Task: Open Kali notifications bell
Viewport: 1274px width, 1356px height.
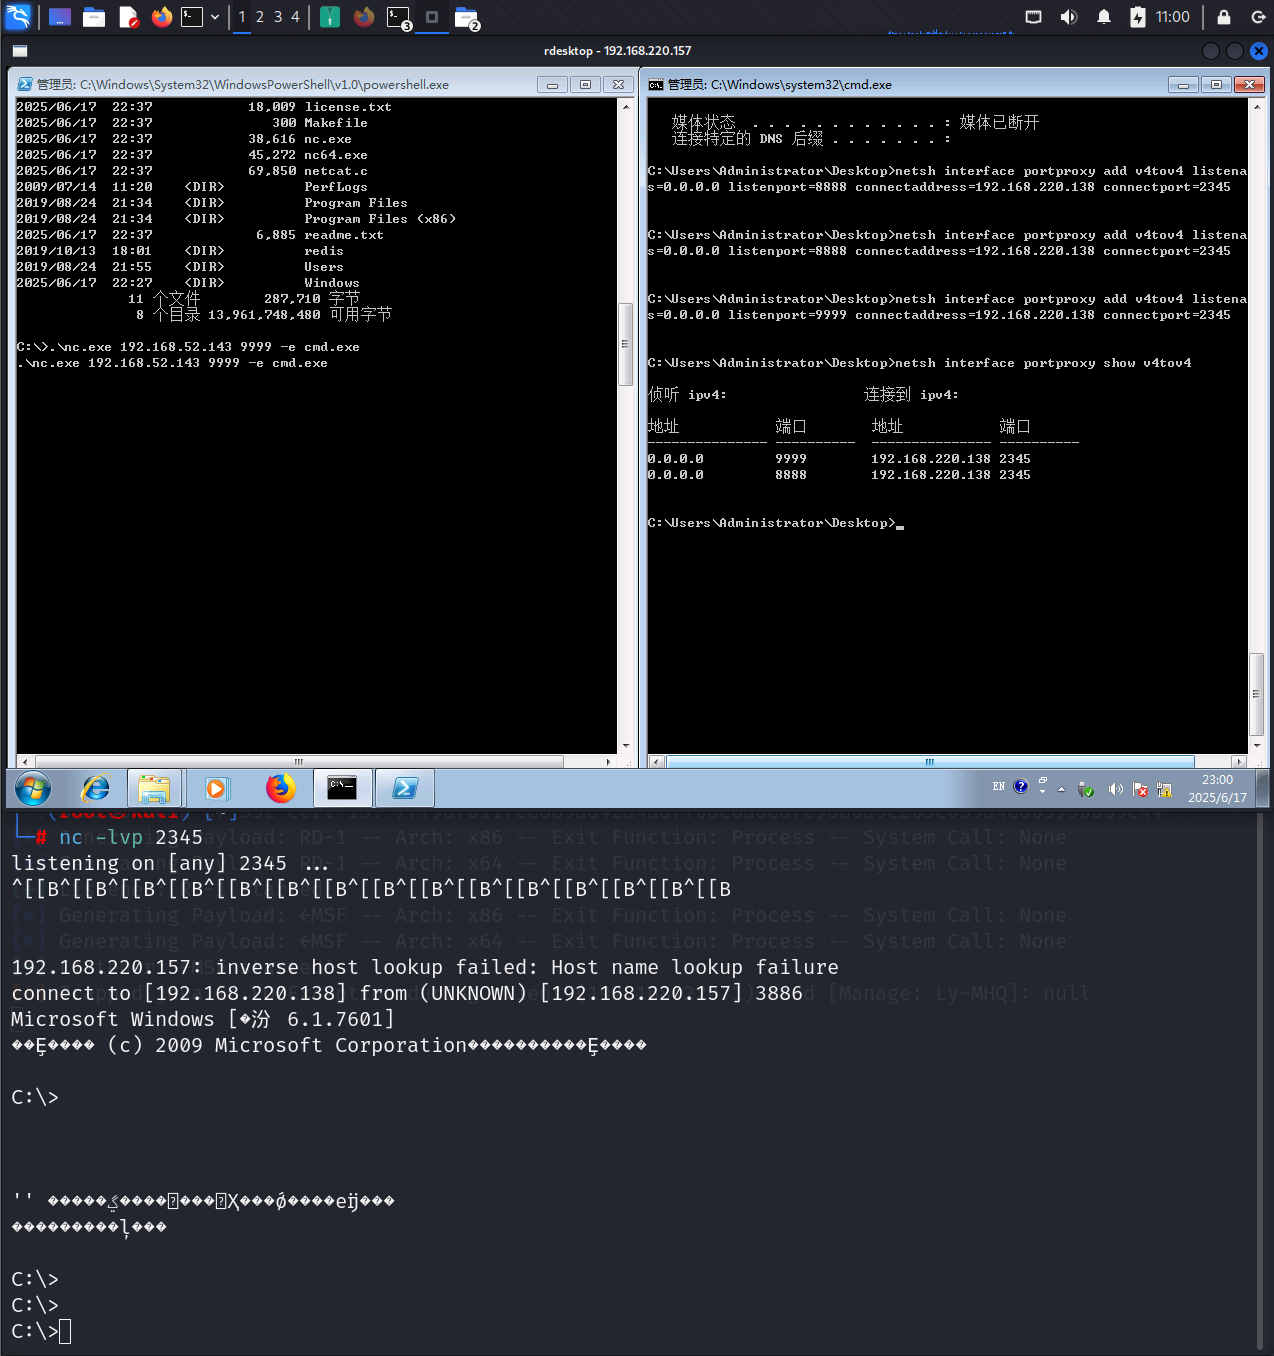Action: click(1104, 17)
